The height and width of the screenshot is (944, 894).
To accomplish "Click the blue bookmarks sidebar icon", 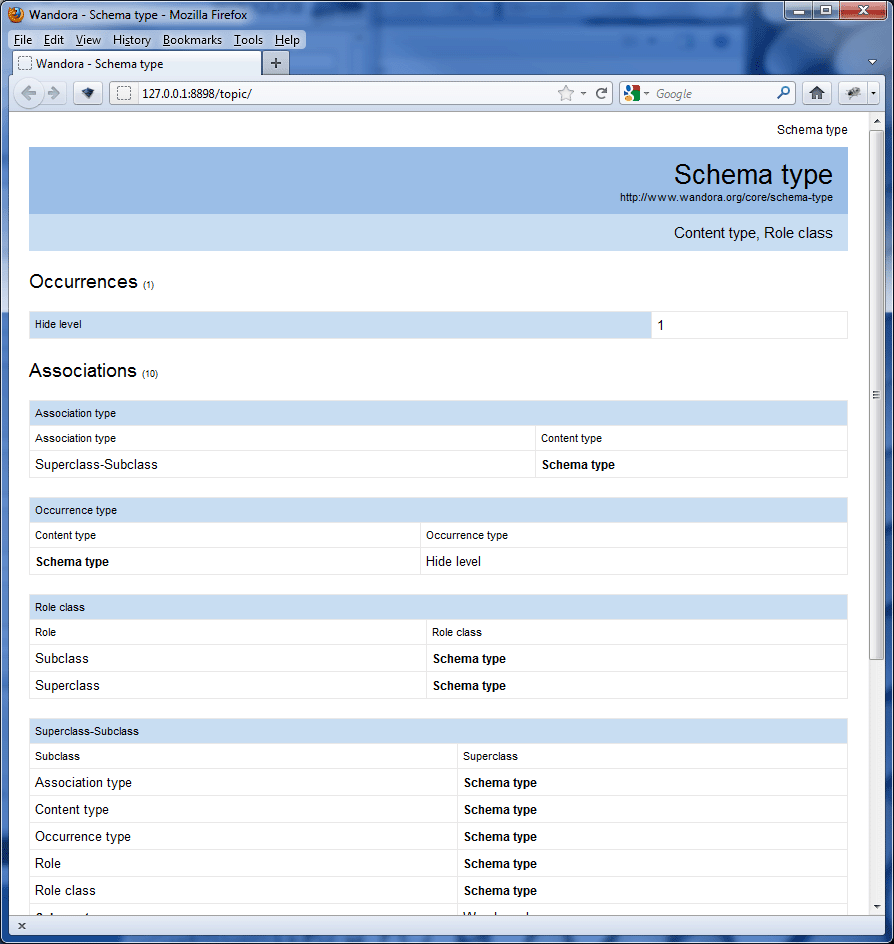I will [87, 92].
